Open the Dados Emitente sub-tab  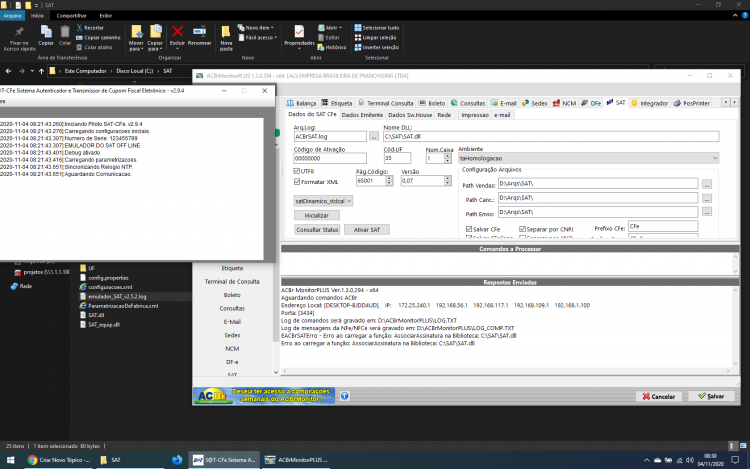click(x=362, y=115)
